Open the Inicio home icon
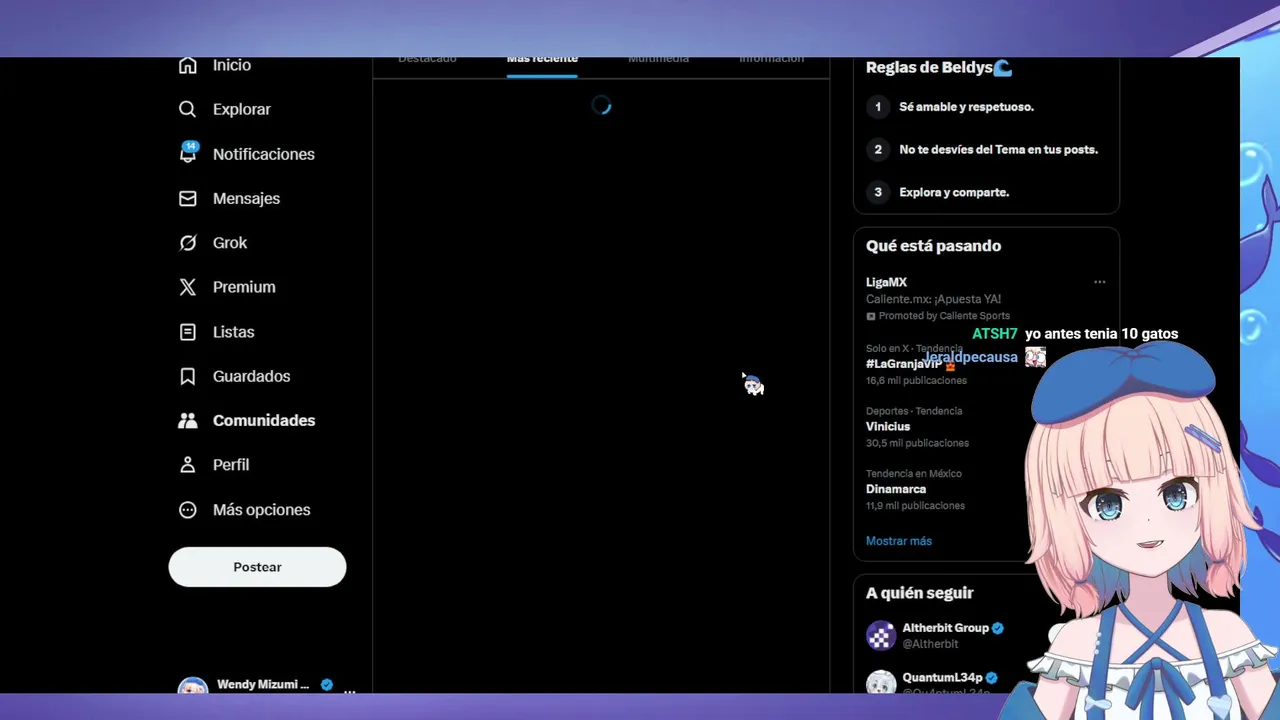The height and width of the screenshot is (720, 1280). coord(187,65)
